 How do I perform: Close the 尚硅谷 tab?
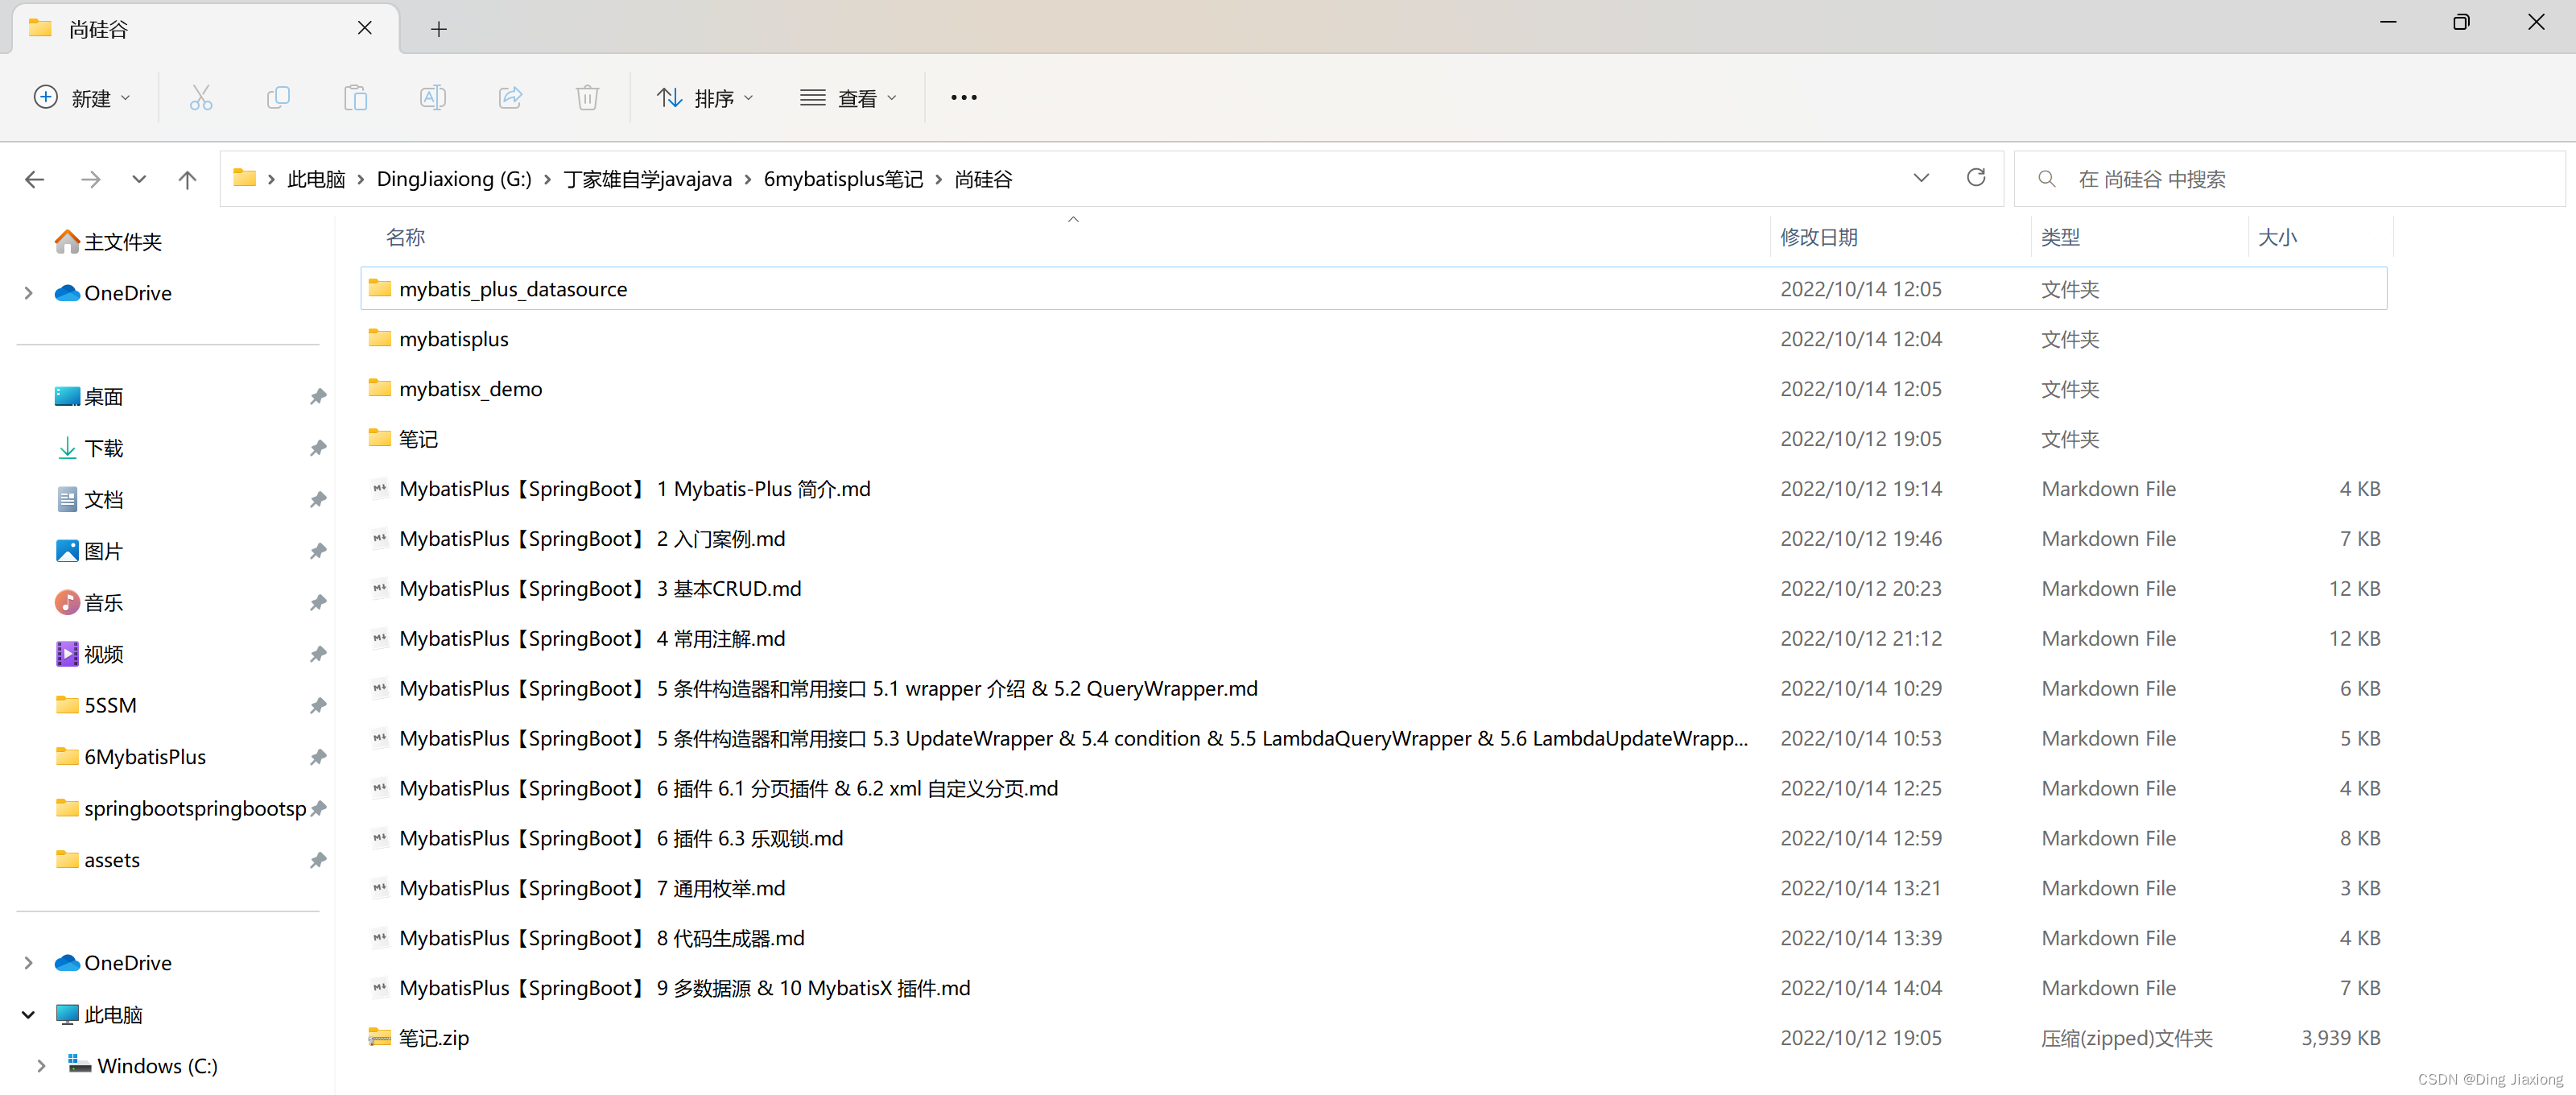[x=365, y=28]
